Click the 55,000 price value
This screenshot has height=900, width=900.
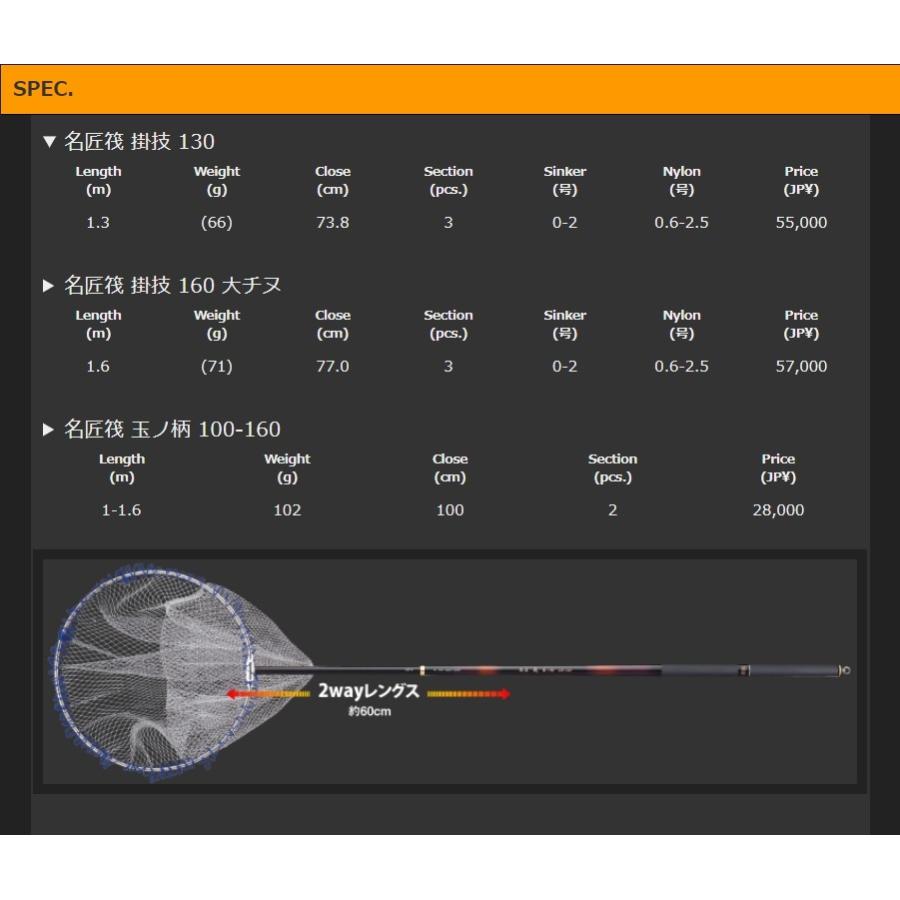tap(801, 223)
